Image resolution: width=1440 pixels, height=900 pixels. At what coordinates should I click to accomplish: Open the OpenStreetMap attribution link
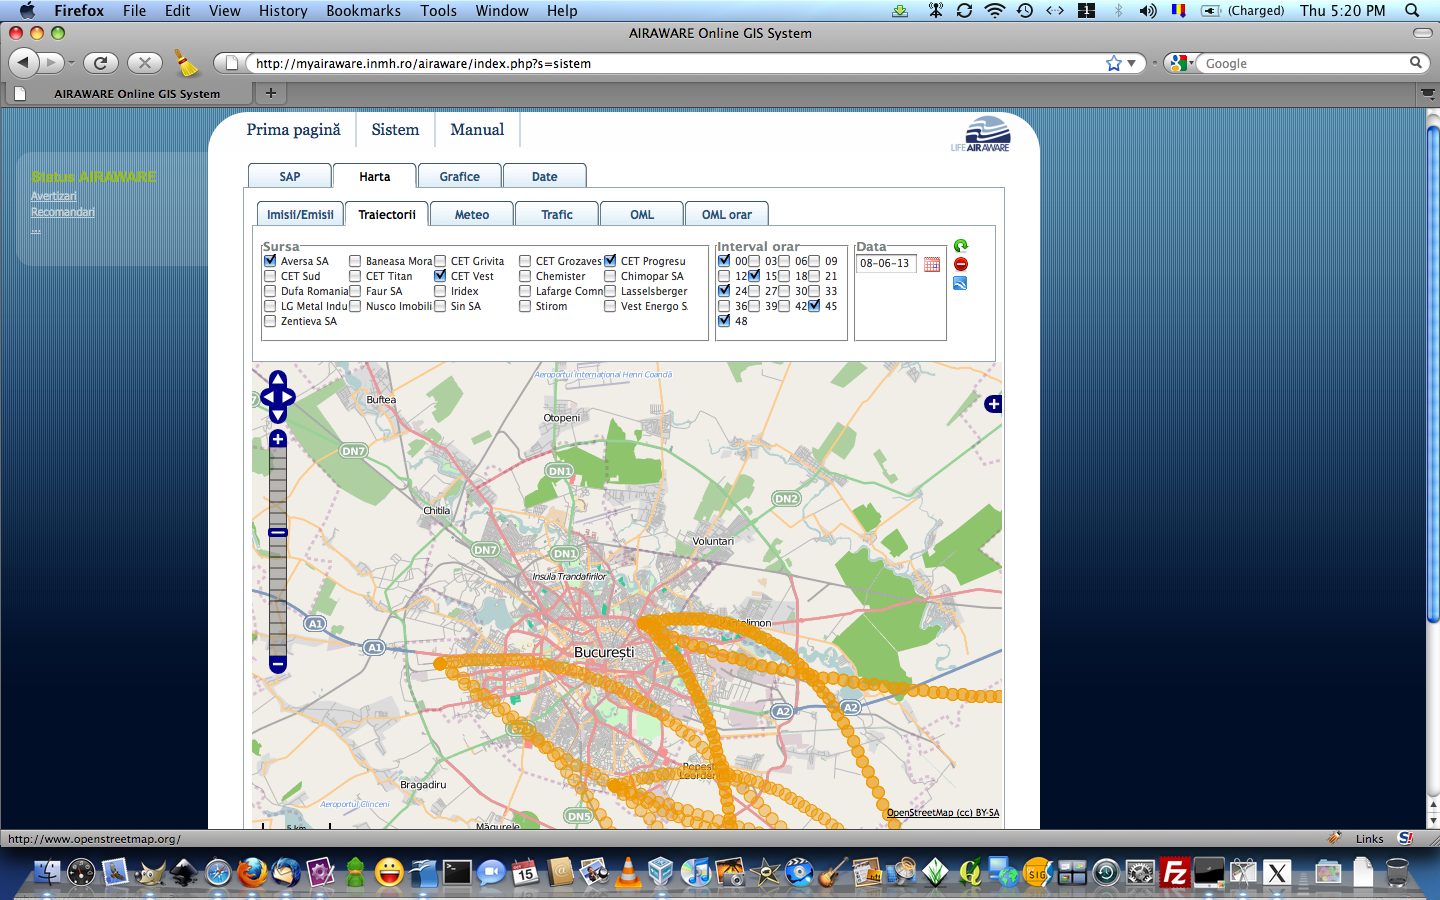click(943, 813)
